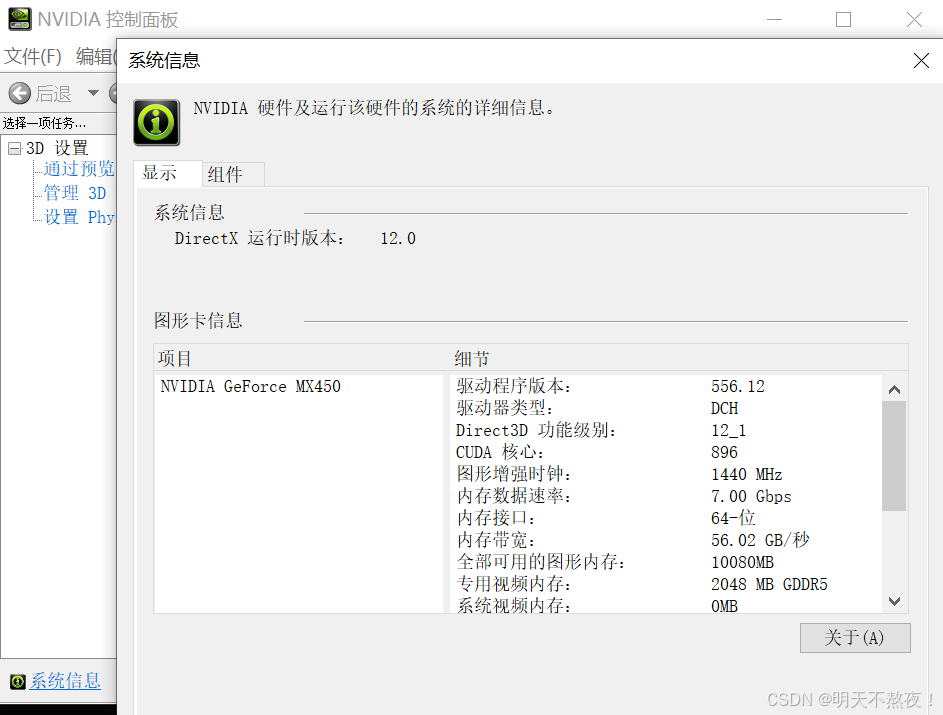Select the 驱动程序版本 row
943x715 pixels.
pos(666,386)
